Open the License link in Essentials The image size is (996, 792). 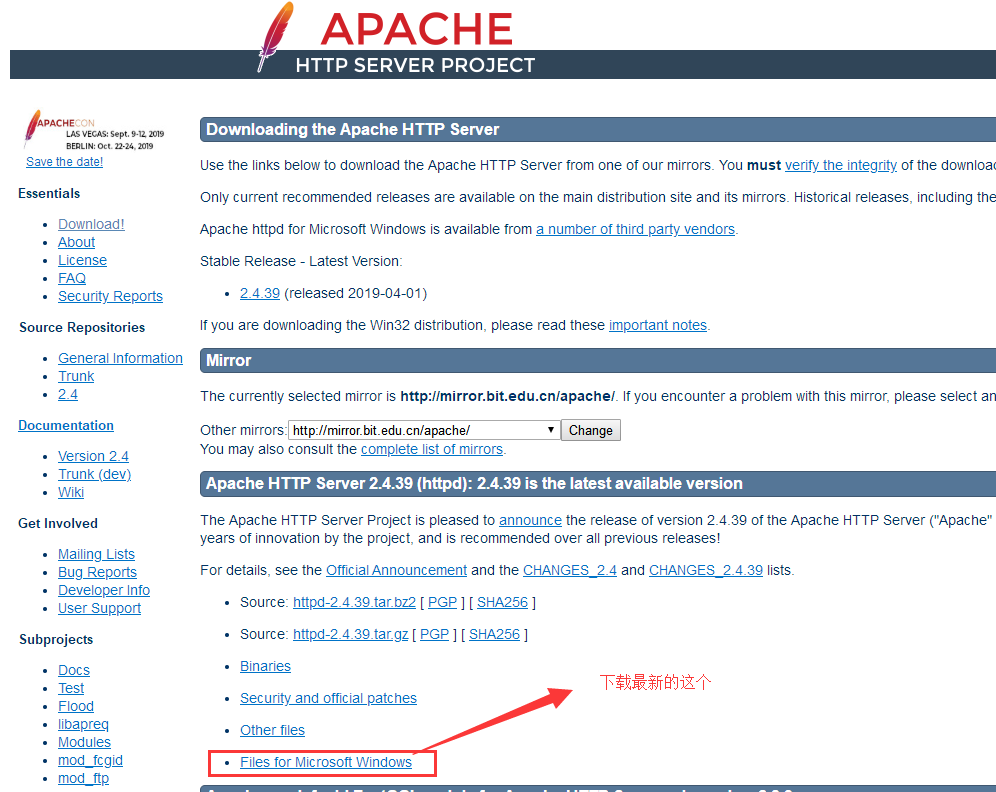click(x=82, y=260)
